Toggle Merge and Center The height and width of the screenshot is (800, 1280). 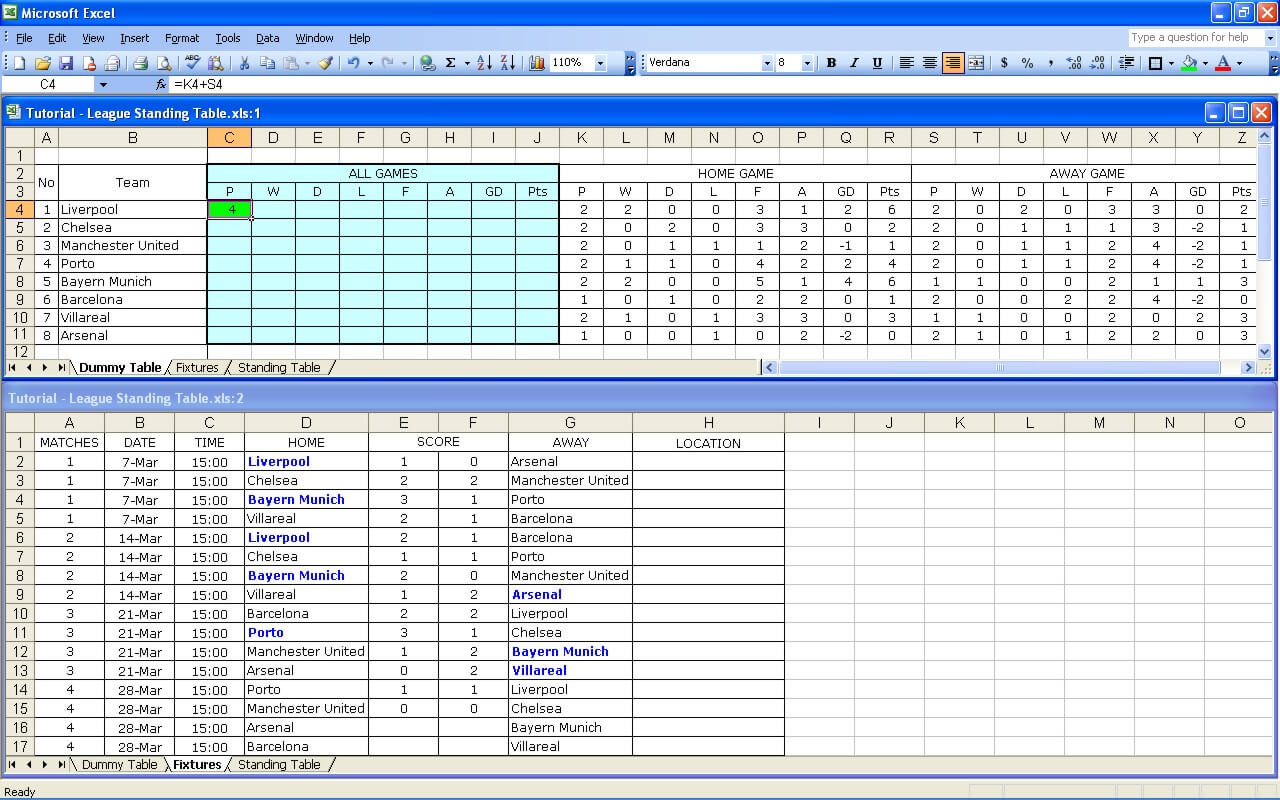coord(976,63)
